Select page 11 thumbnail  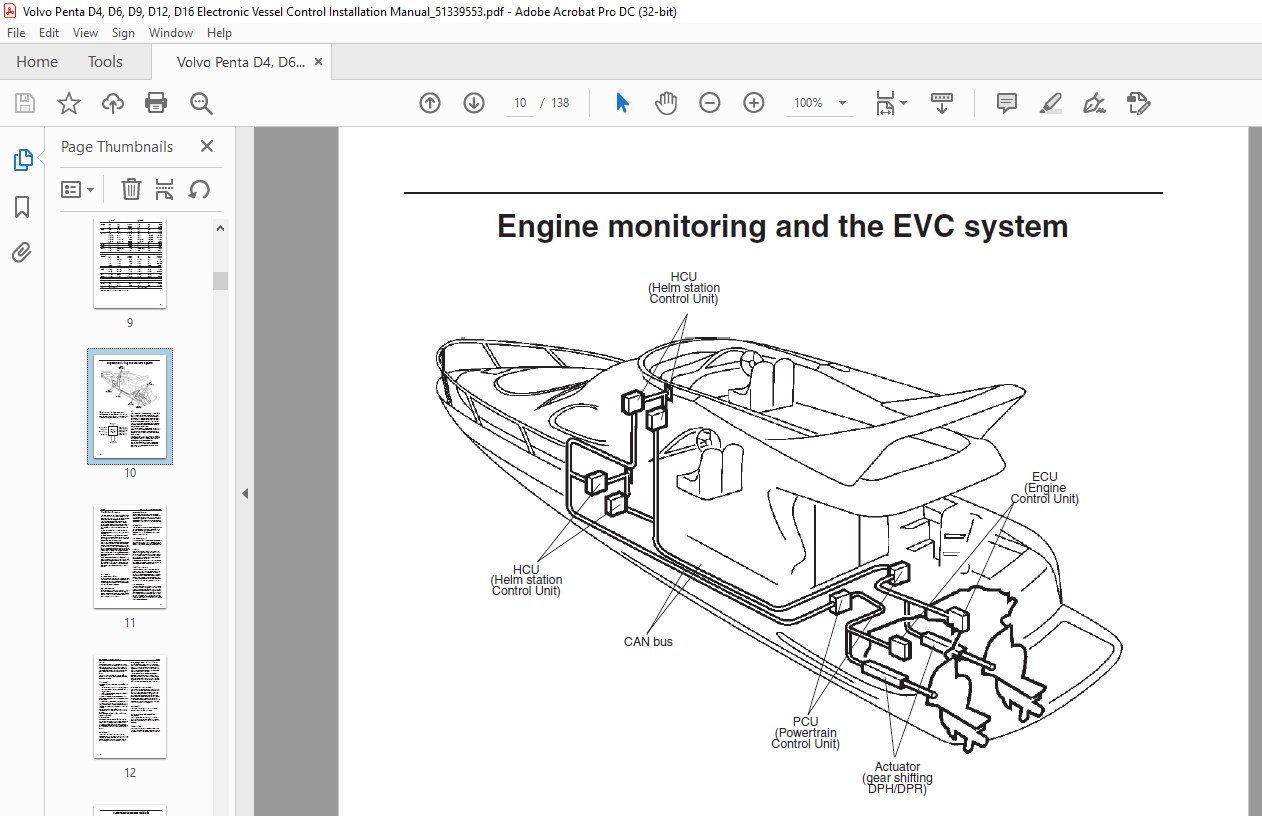point(130,557)
